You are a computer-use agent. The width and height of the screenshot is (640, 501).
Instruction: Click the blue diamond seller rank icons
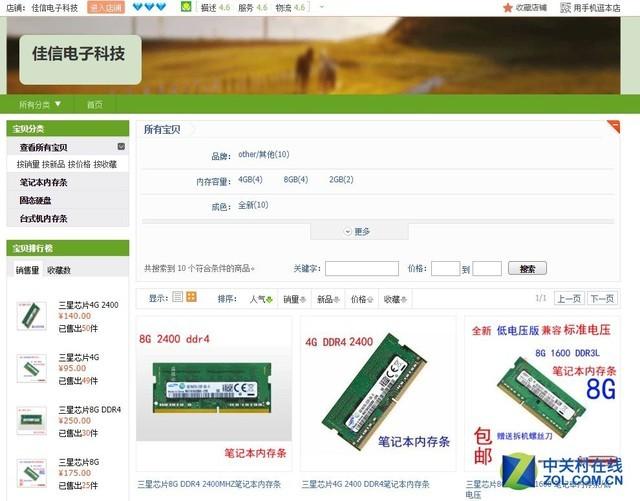(x=150, y=7)
